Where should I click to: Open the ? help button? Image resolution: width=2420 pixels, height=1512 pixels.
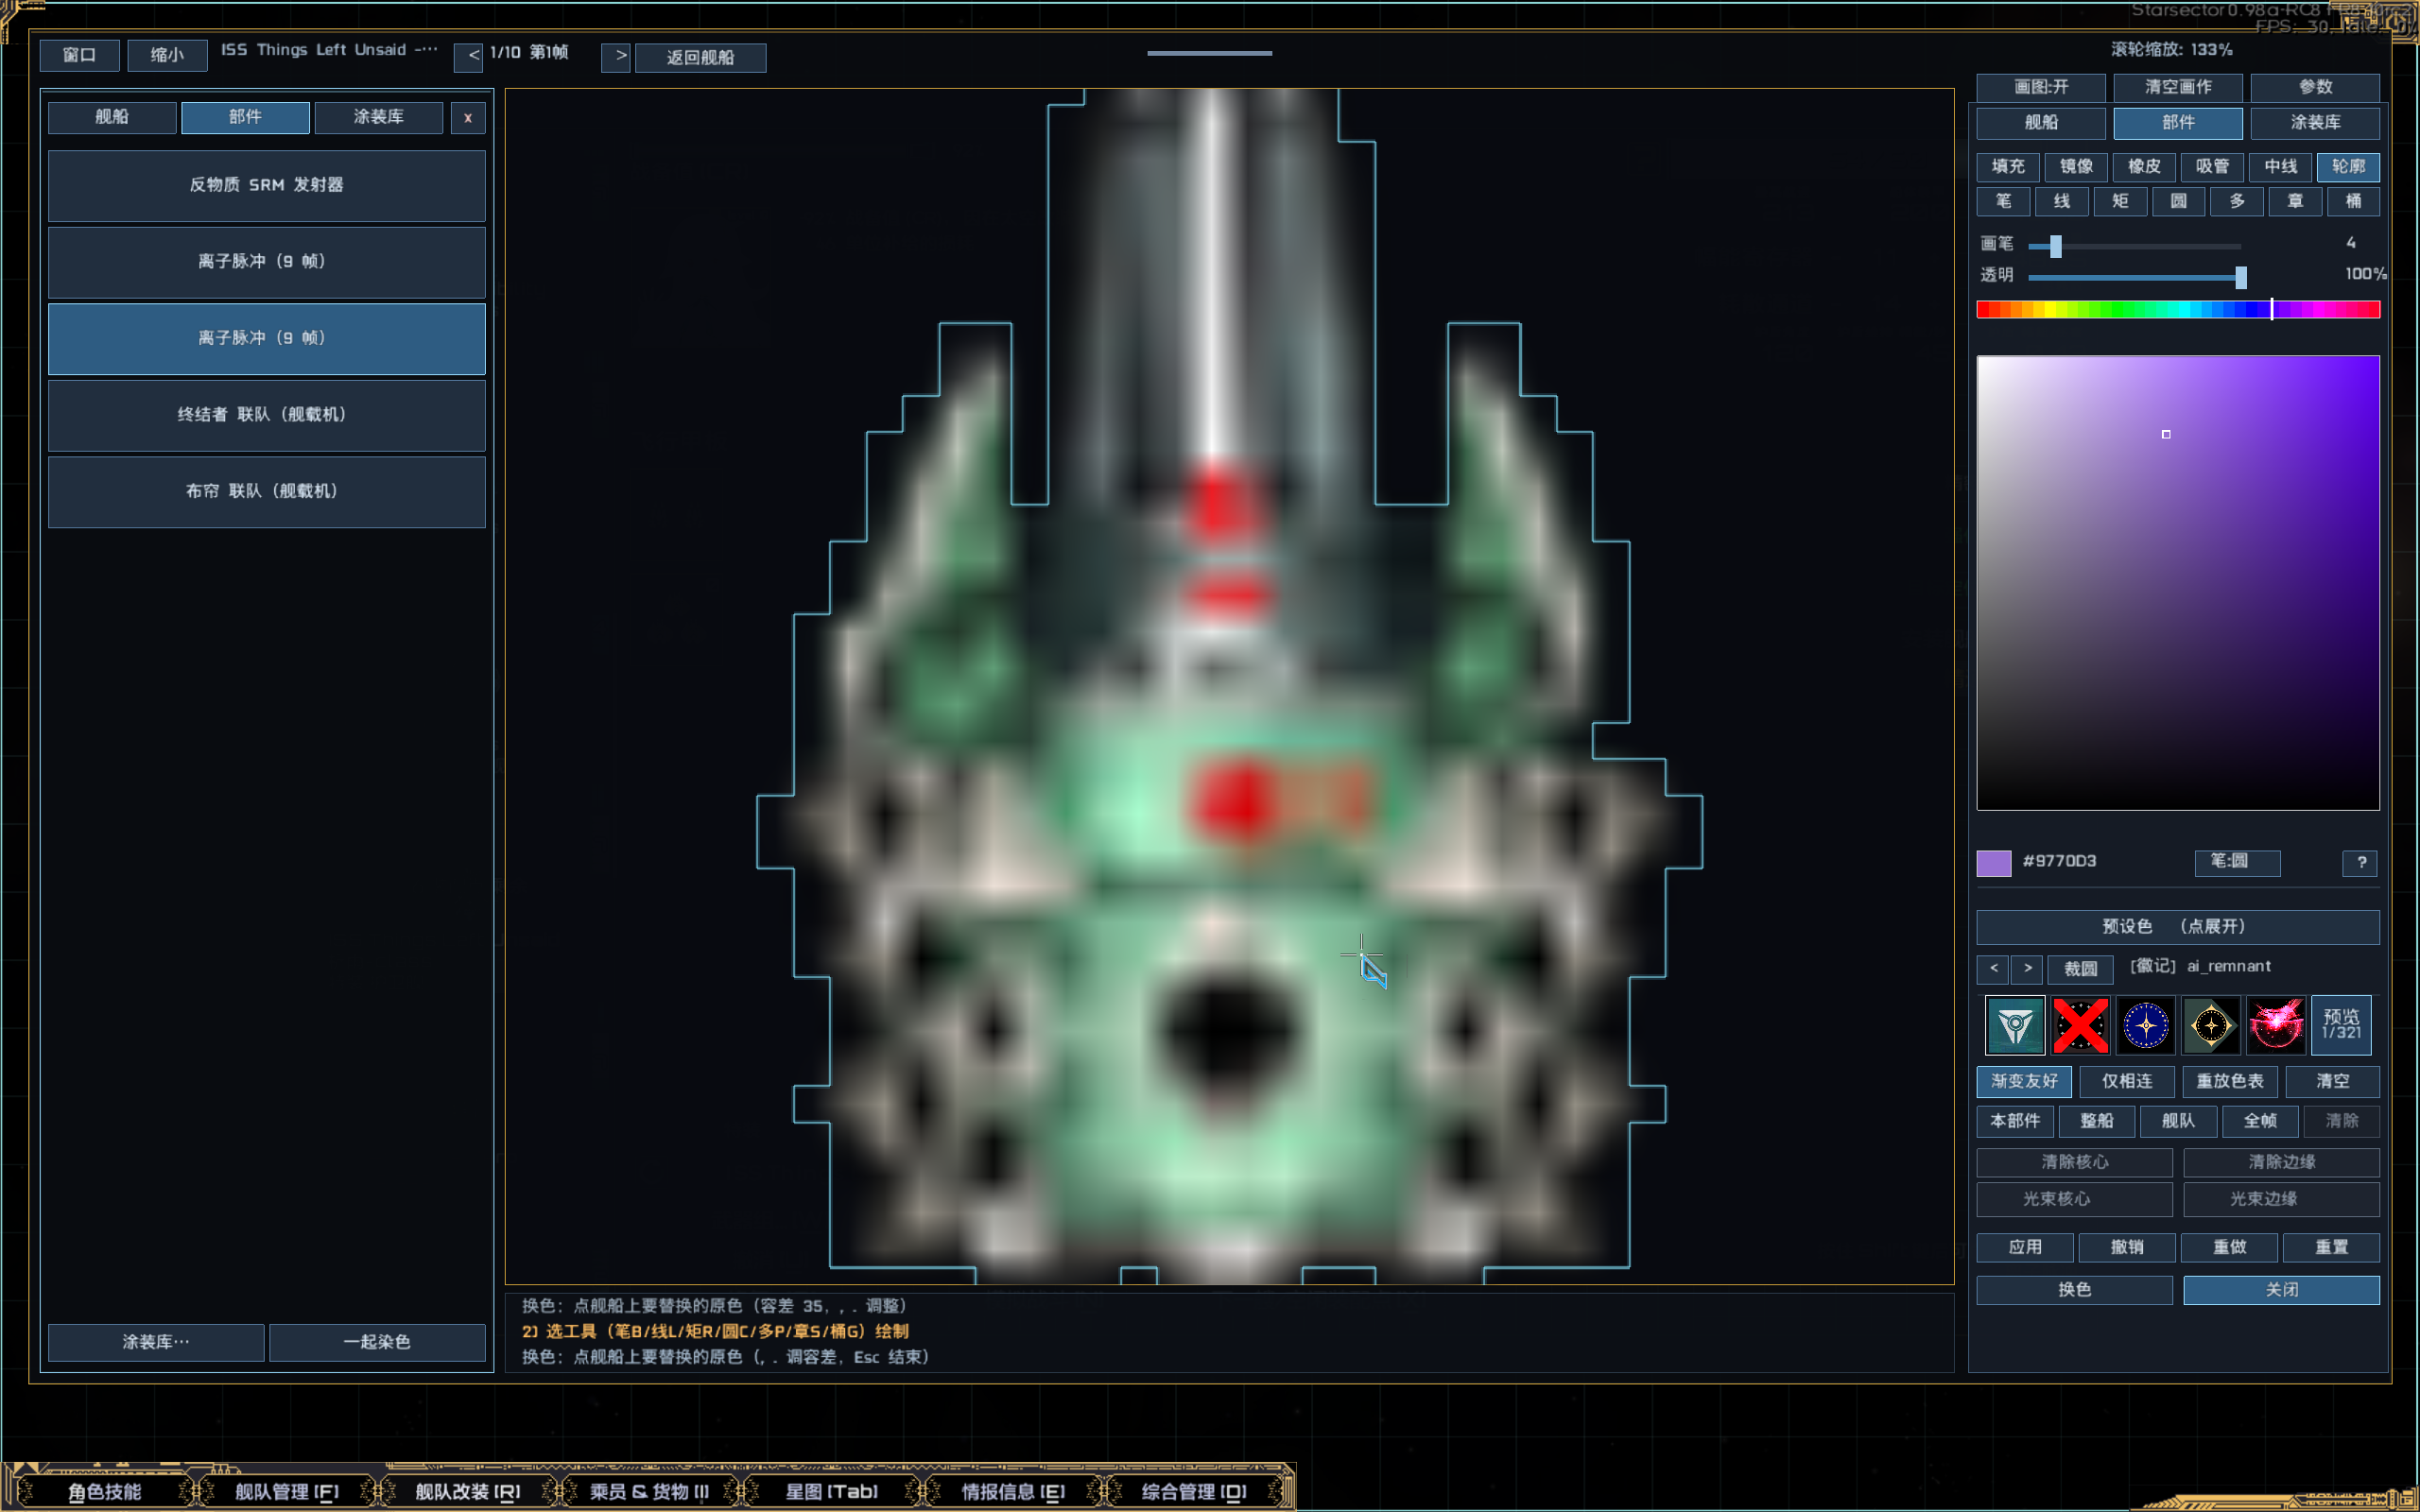click(2361, 862)
